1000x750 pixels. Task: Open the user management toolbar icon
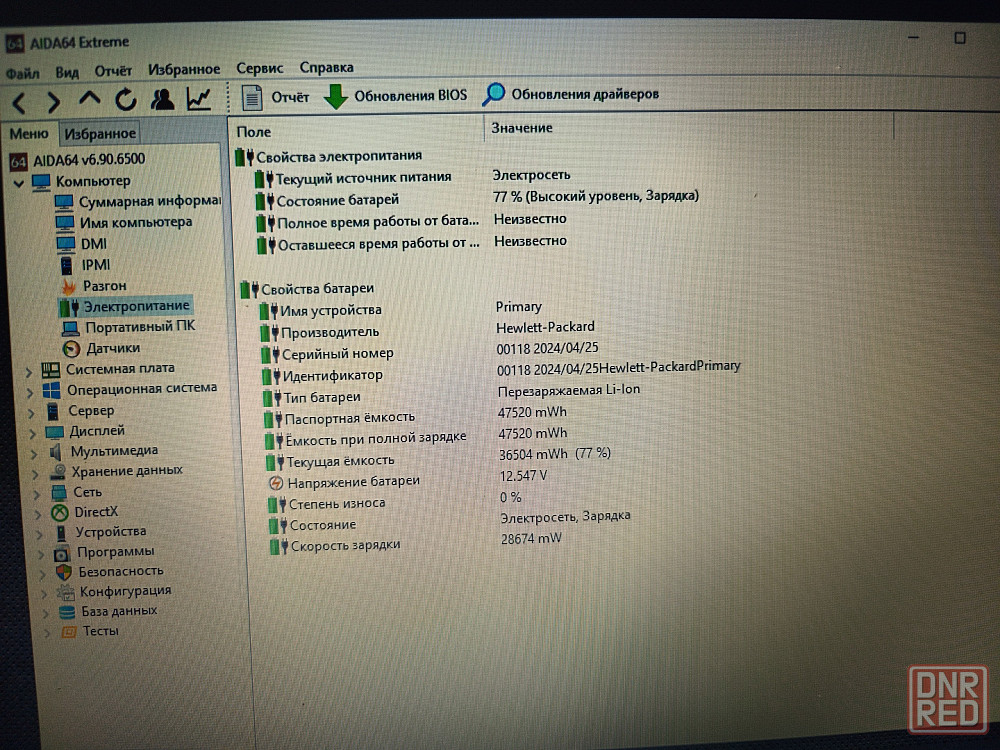tap(162, 99)
